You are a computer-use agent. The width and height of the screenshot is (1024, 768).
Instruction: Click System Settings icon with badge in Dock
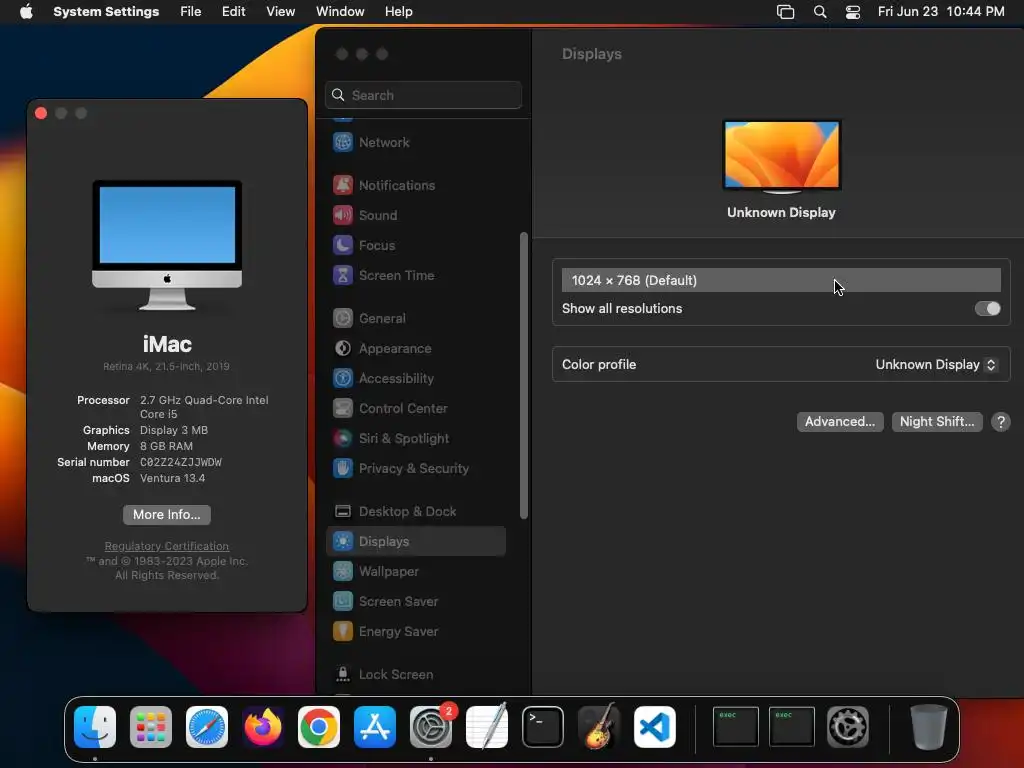pyautogui.click(x=431, y=727)
